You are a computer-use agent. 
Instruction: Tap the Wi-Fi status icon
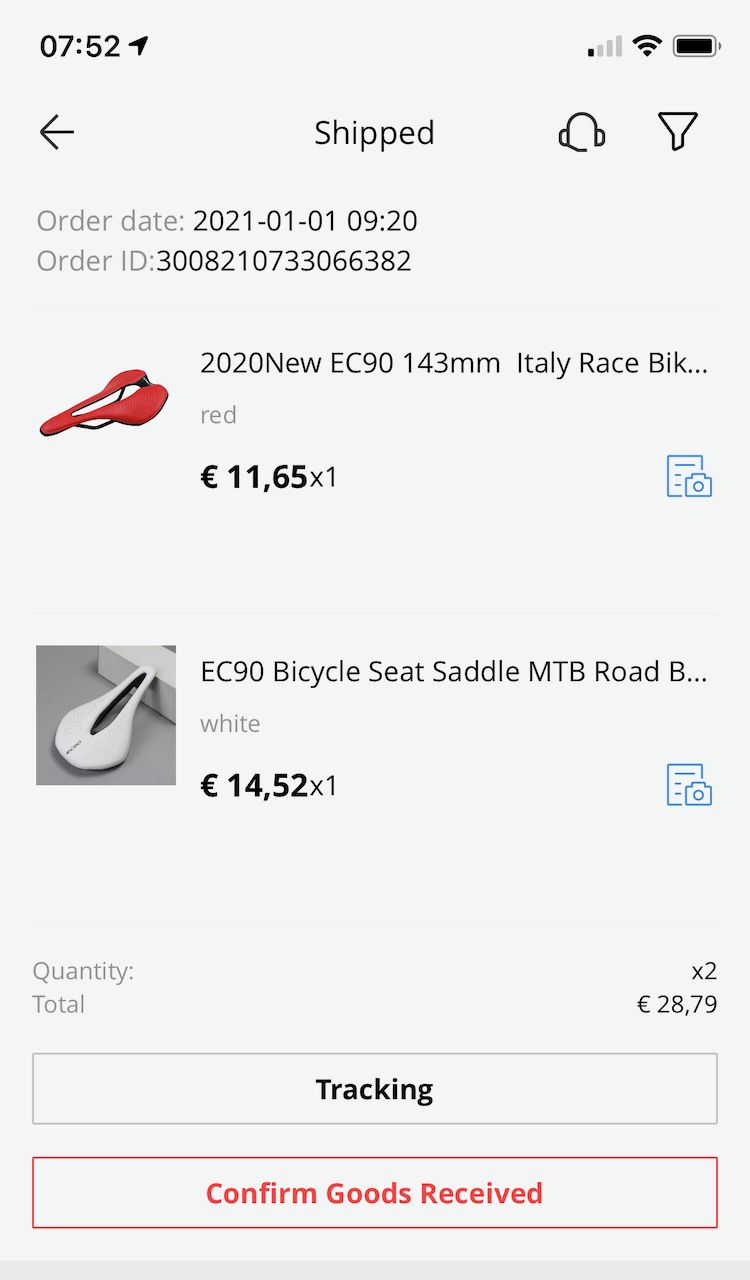647,46
